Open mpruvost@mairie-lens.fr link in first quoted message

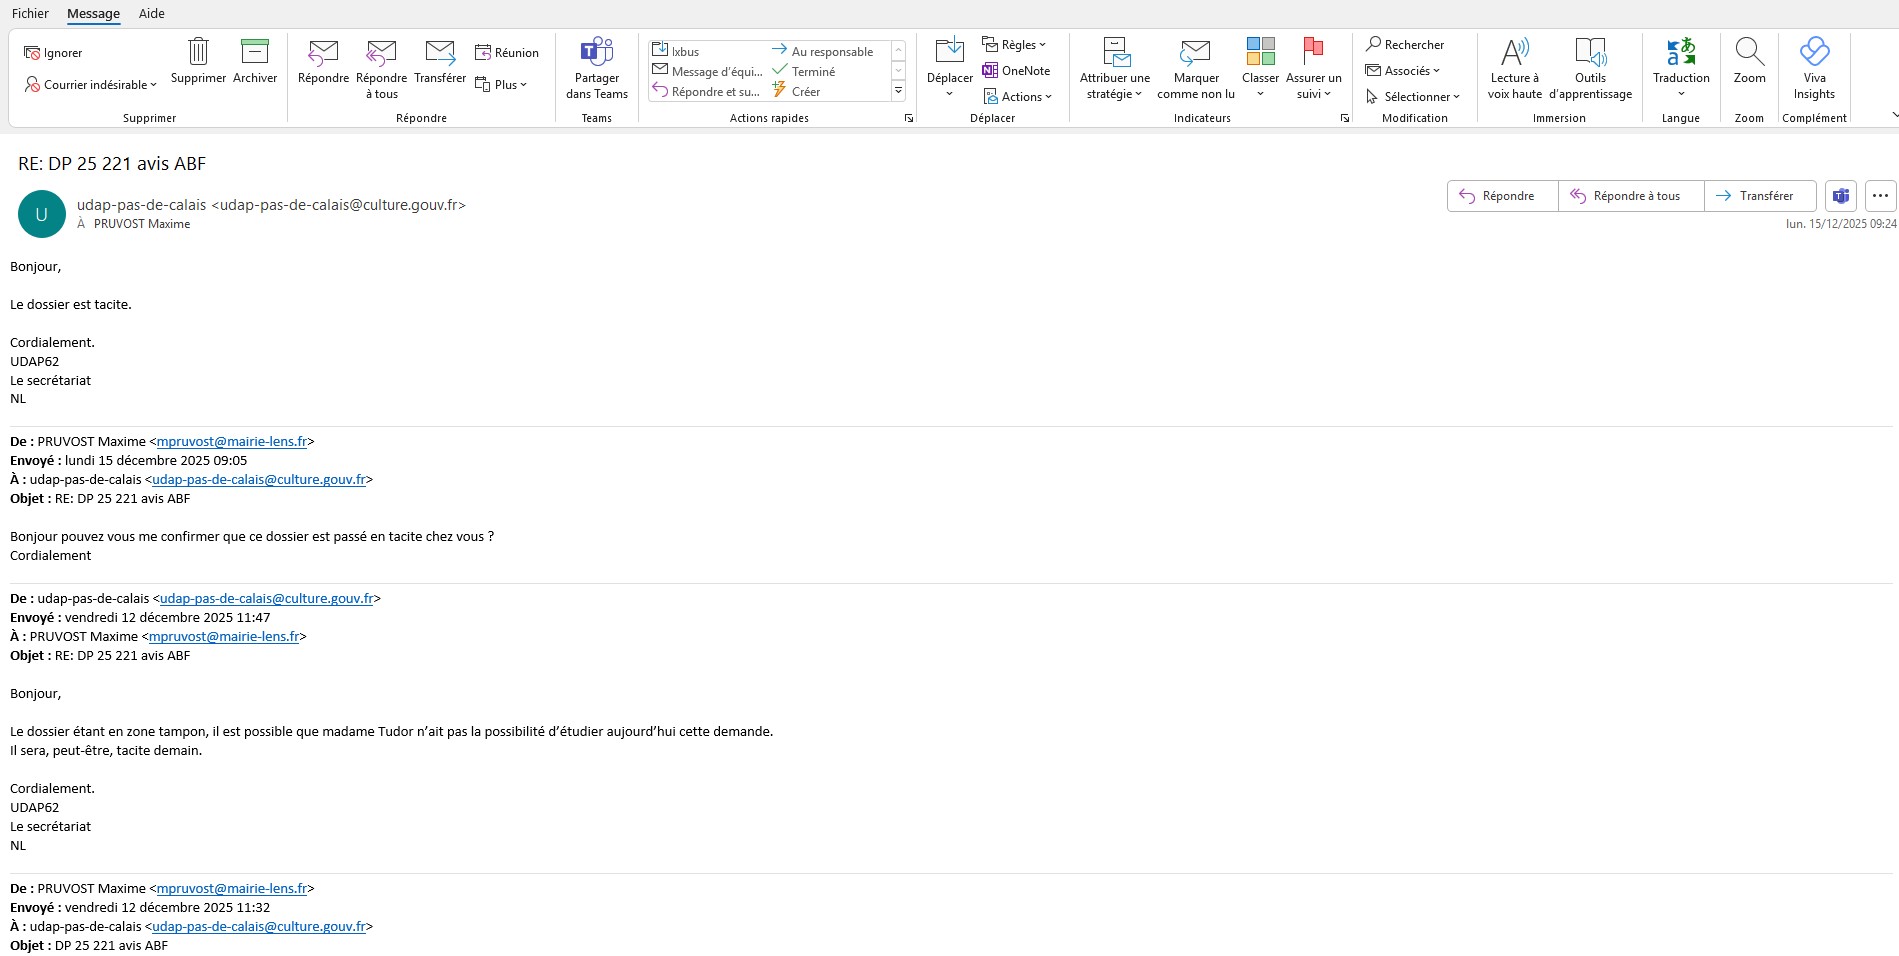232,442
